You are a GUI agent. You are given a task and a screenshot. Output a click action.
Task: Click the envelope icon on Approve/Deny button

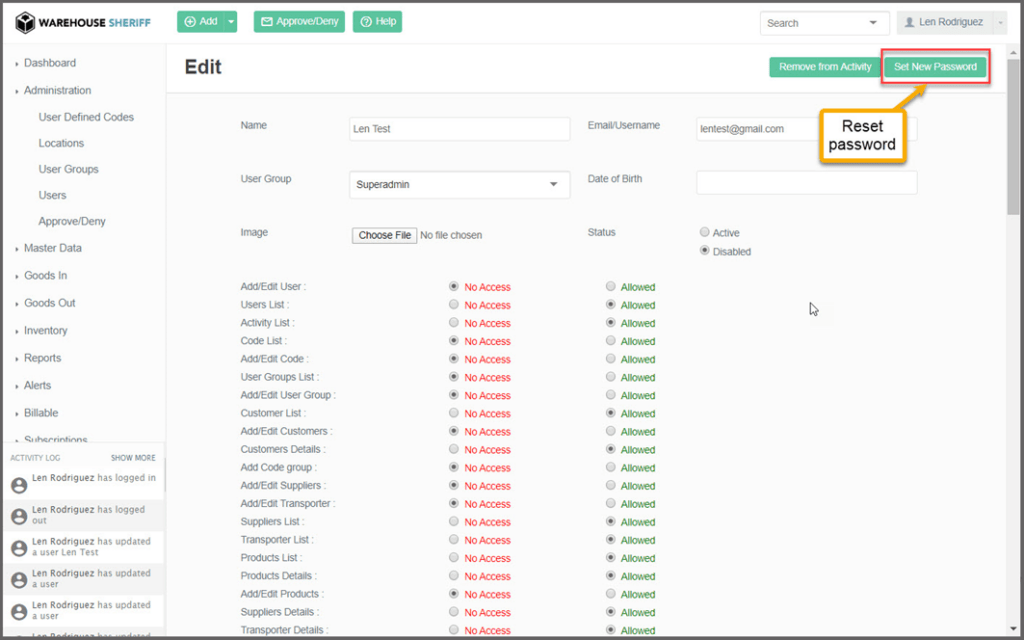click(266, 22)
